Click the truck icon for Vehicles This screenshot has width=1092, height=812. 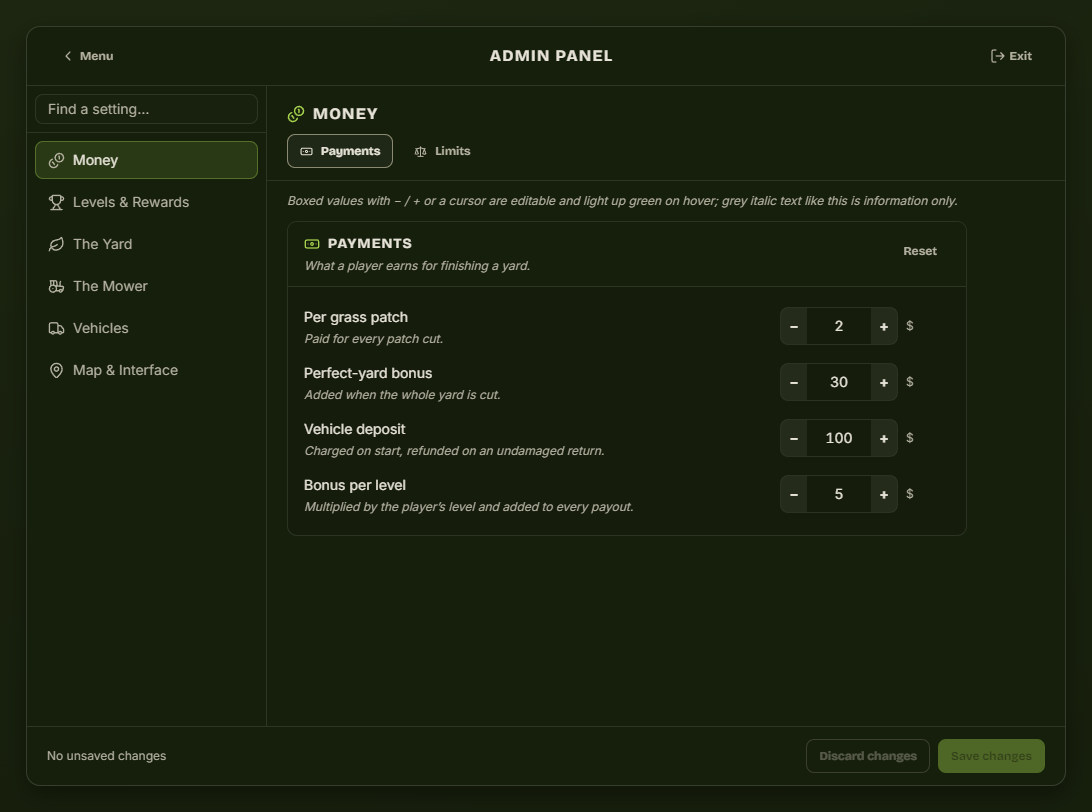[56, 328]
